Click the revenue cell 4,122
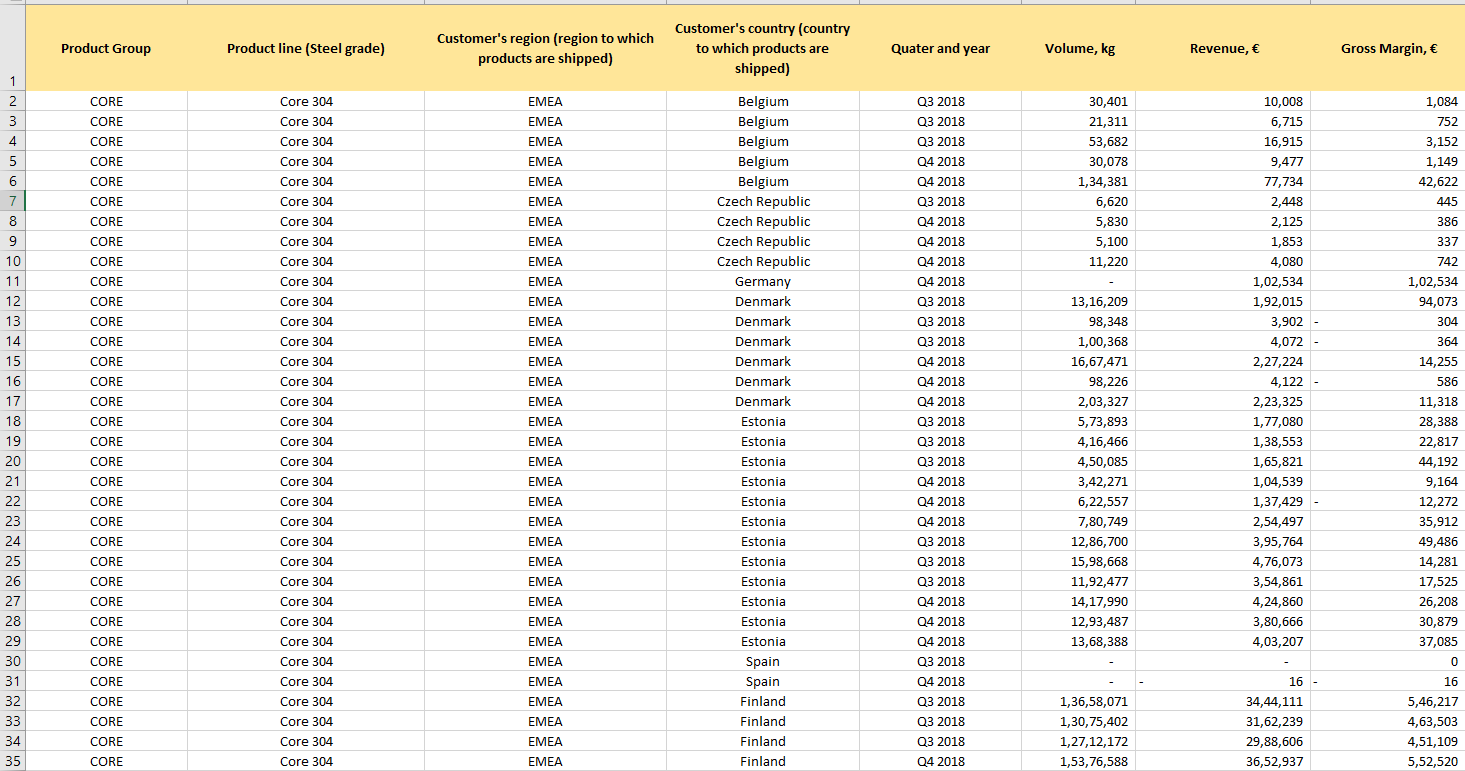1465x771 pixels. (x=1223, y=381)
